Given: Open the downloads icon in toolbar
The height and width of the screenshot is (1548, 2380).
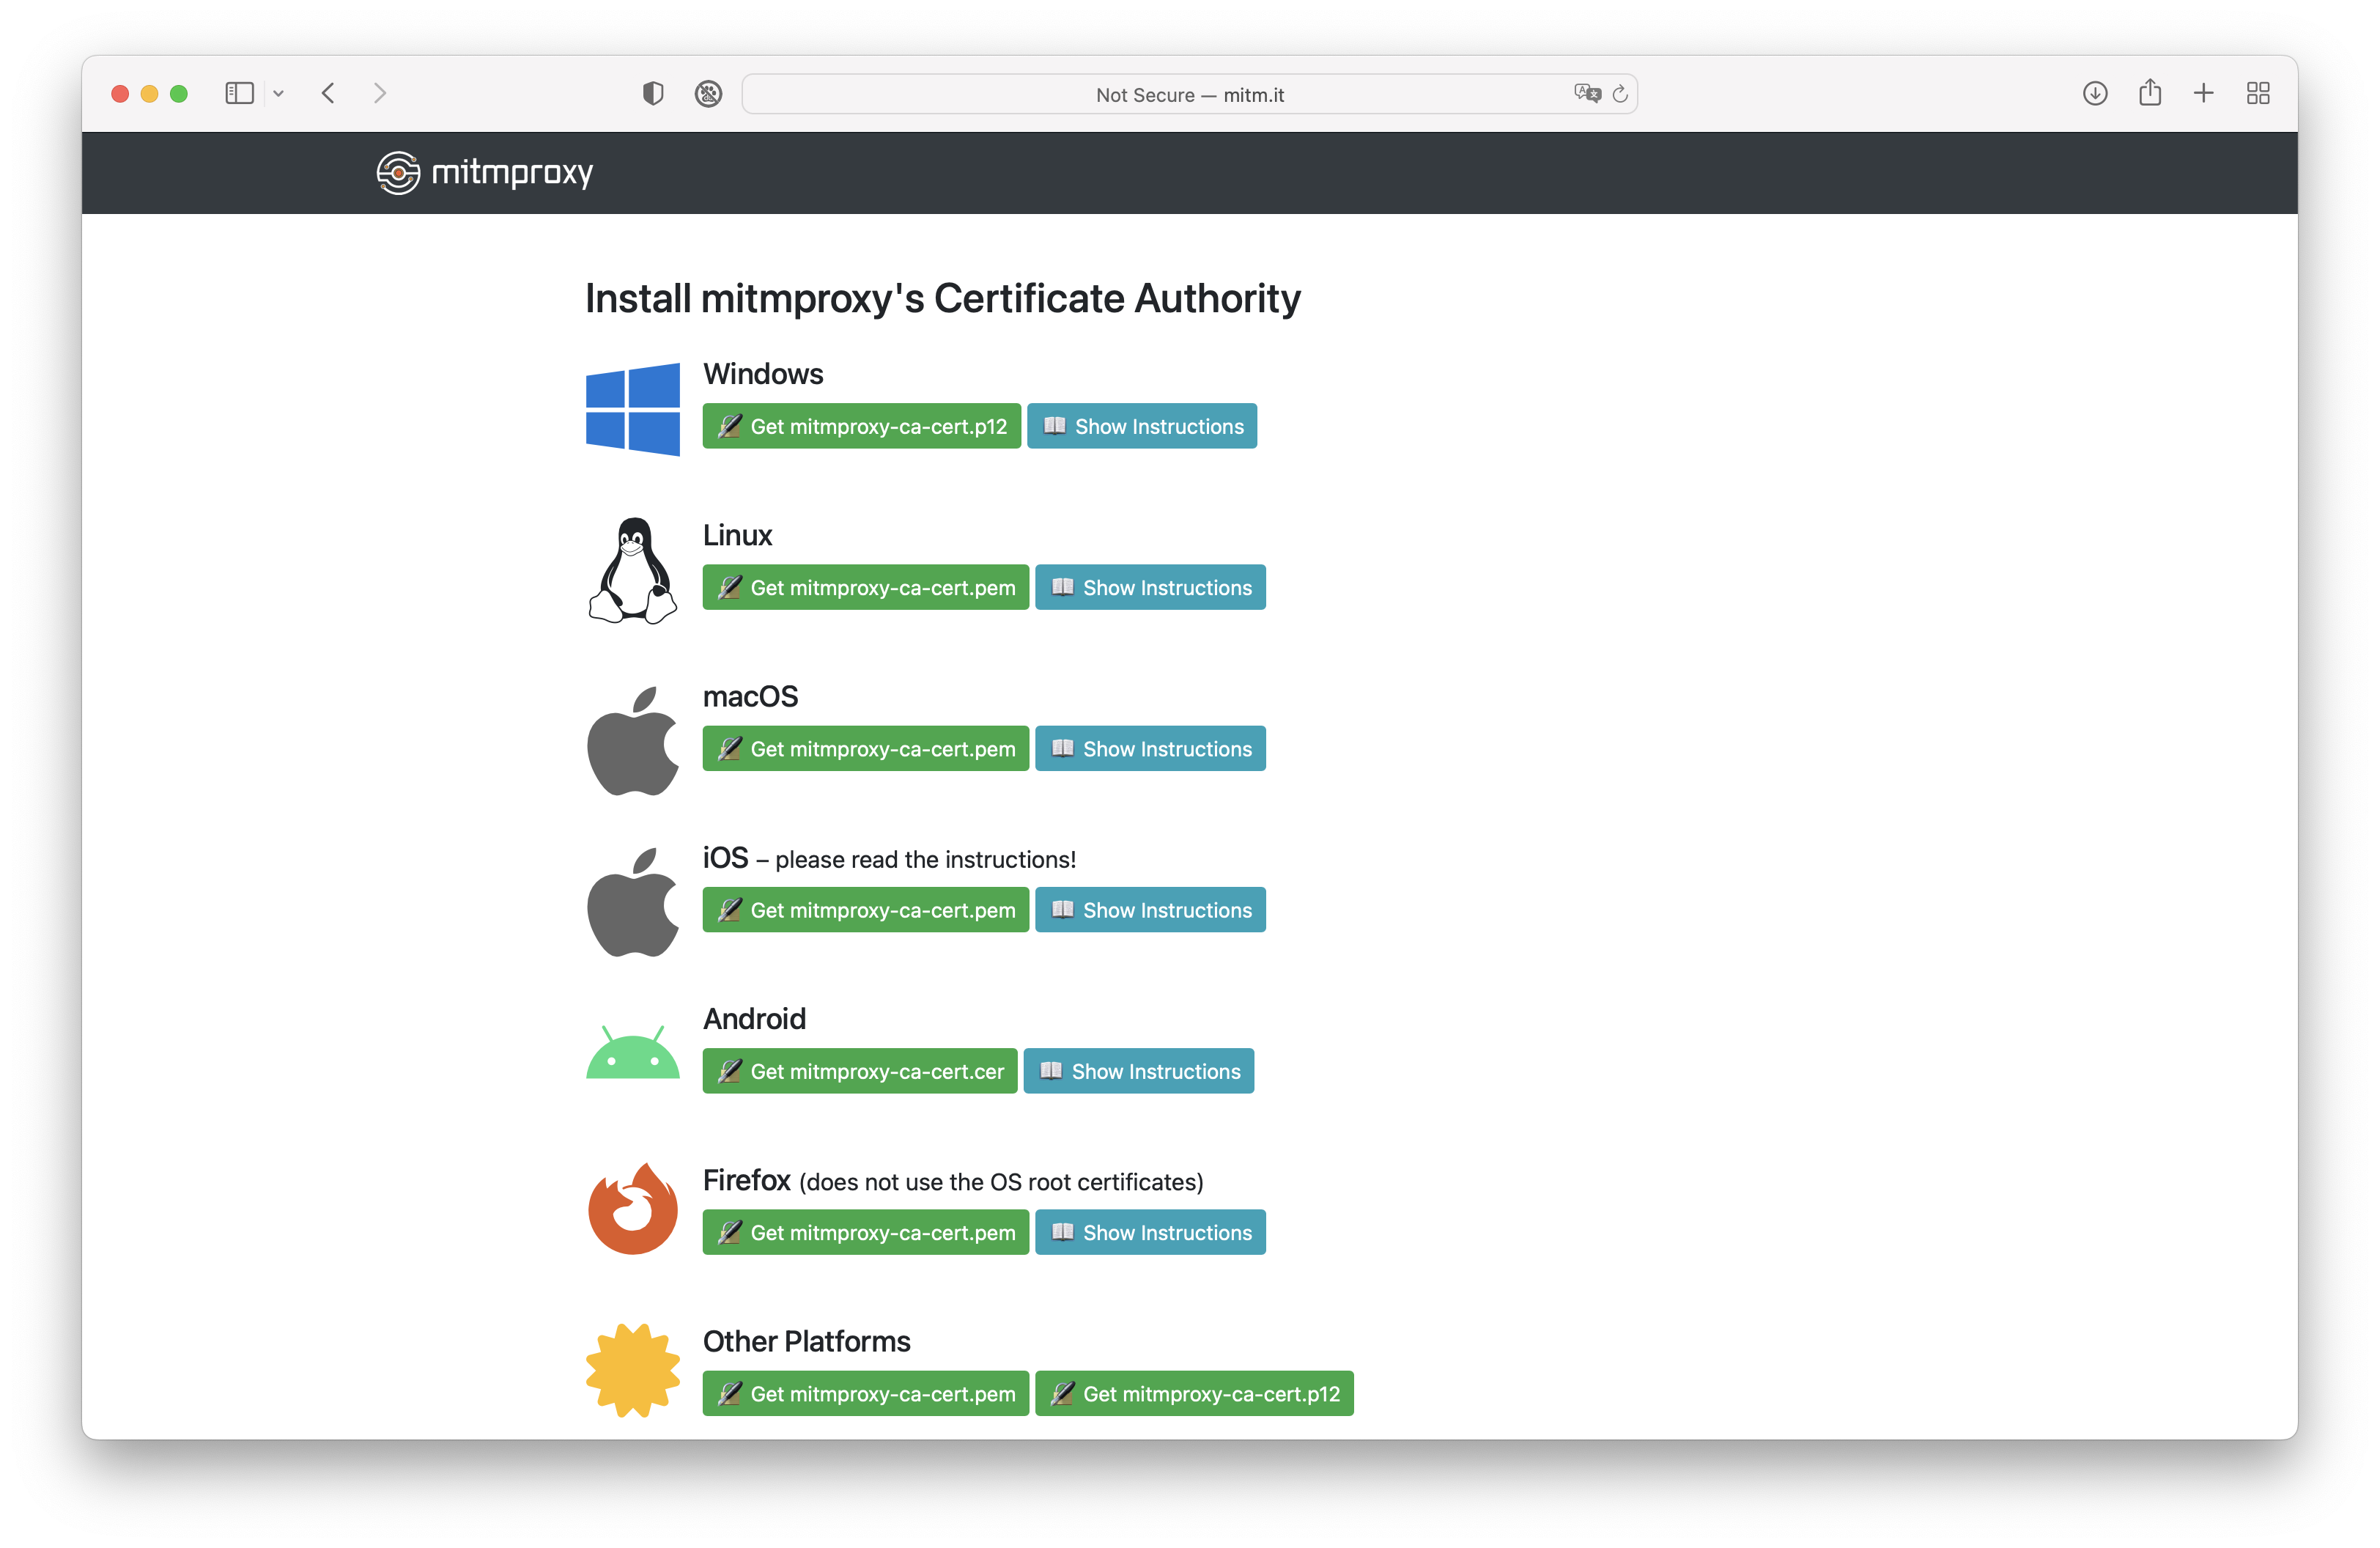Looking at the screenshot, I should [x=2095, y=93].
